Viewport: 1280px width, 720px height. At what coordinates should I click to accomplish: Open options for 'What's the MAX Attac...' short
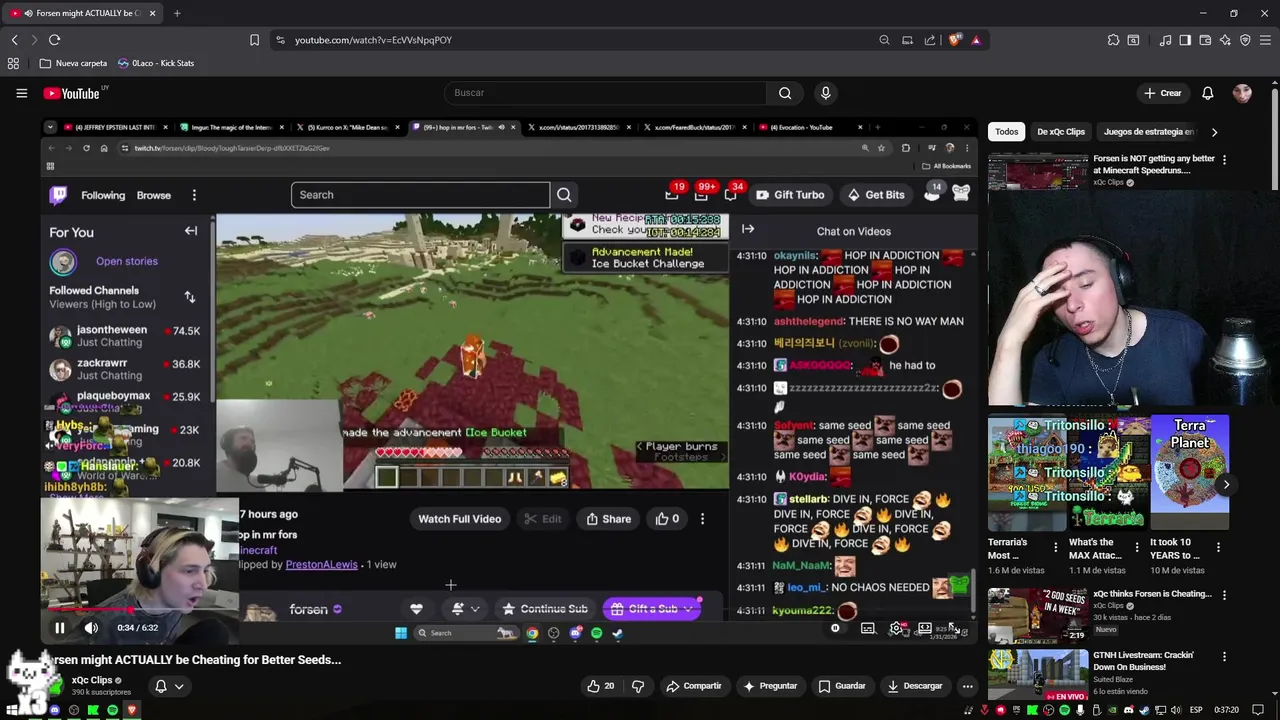(x=1136, y=547)
